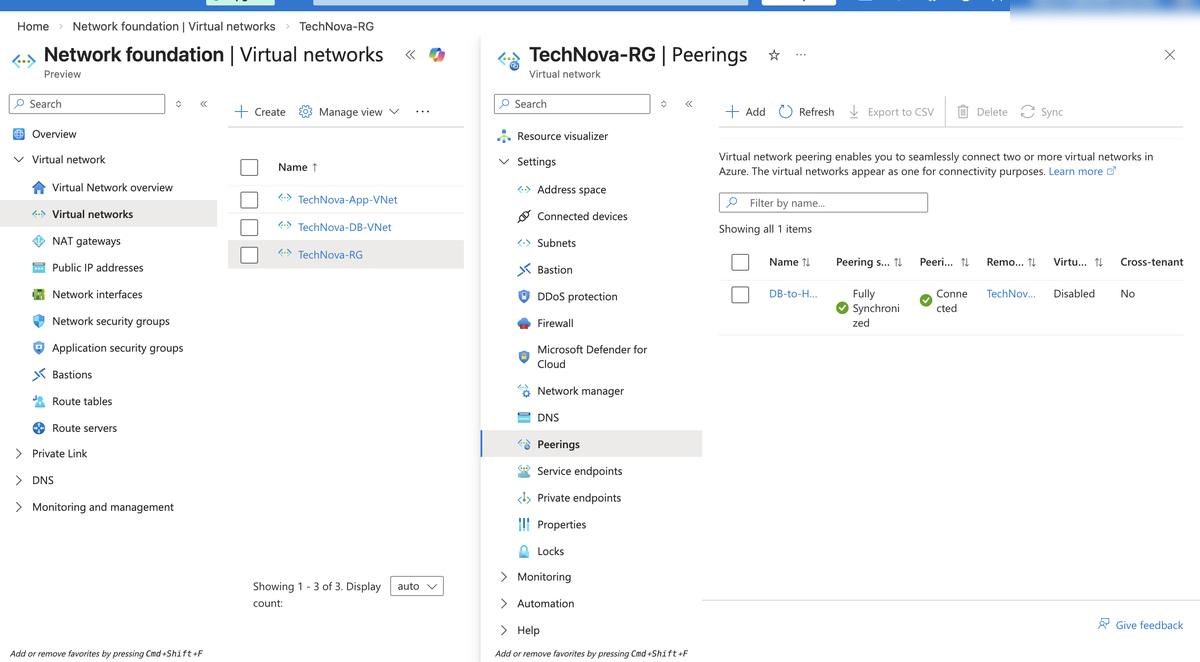Viewport: 1200px width, 662px height.
Task: Open Address space under Settings
Action: pyautogui.click(x=571, y=189)
